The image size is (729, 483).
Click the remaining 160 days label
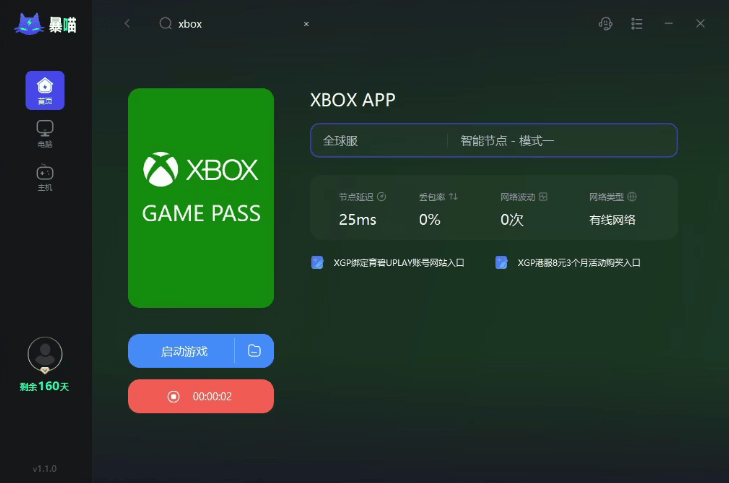44,386
